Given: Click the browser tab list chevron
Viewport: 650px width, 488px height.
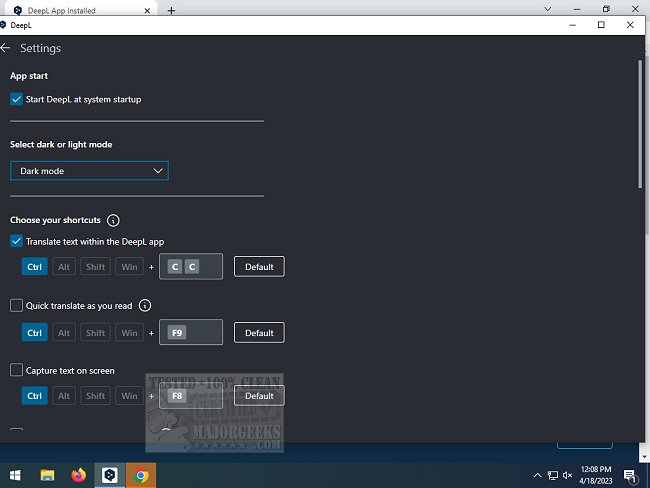Looking at the screenshot, I should coord(548,9).
